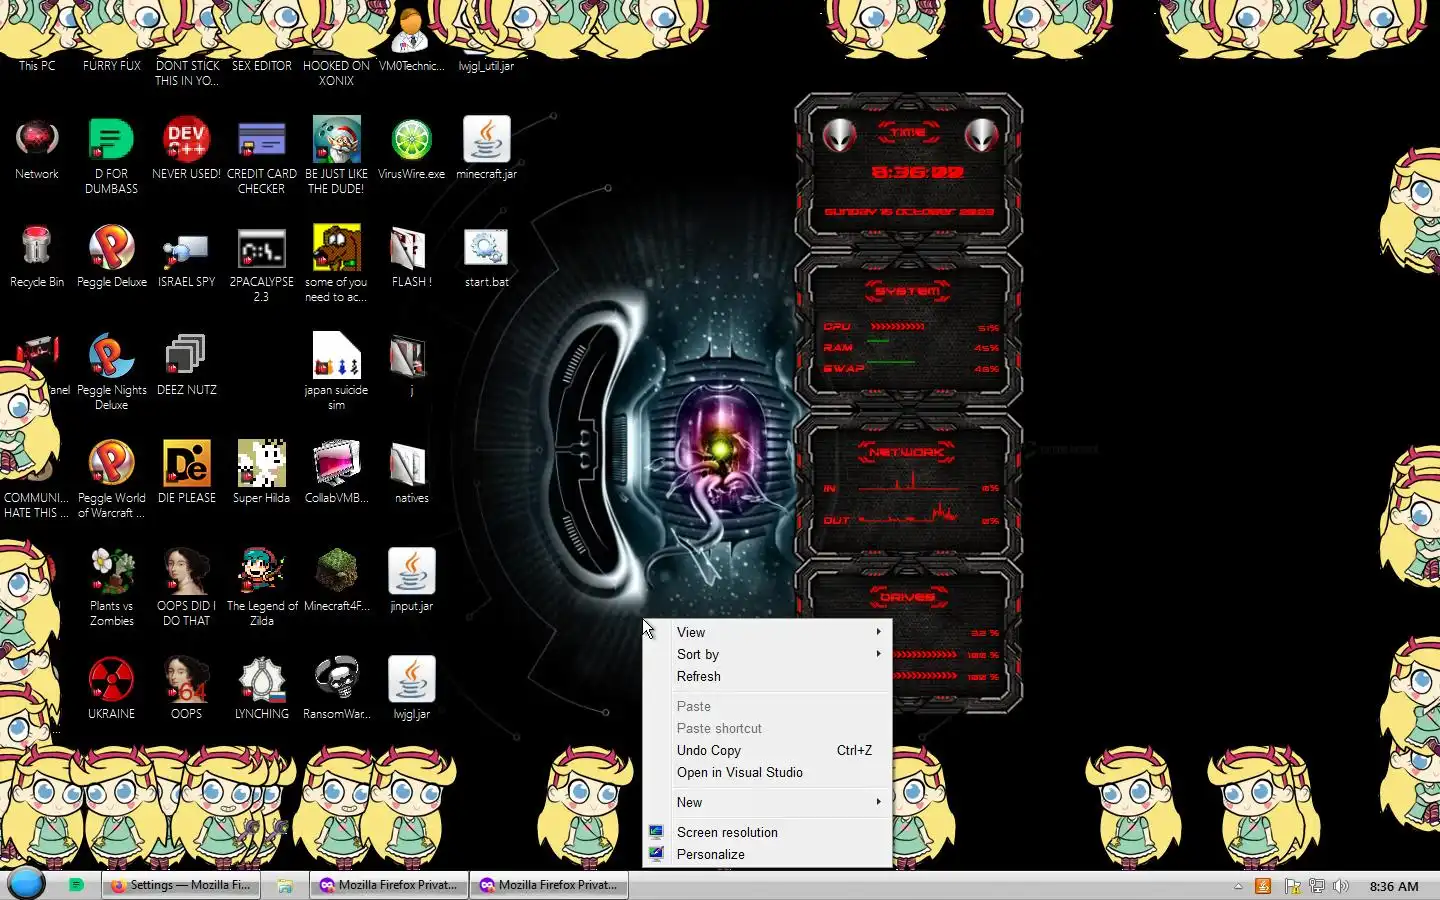This screenshot has height=900, width=1440.
Task: Select the jinput.jar icon
Action: [x=411, y=580]
